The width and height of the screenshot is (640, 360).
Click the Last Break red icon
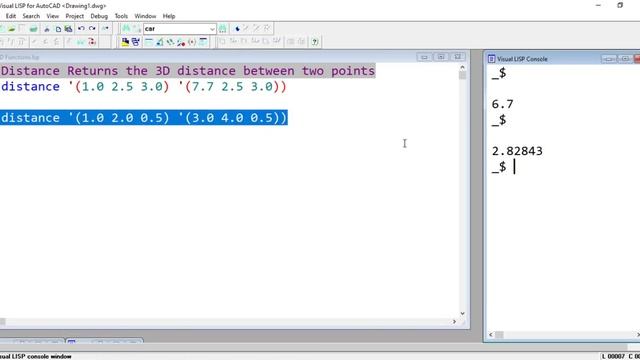pos(92,42)
